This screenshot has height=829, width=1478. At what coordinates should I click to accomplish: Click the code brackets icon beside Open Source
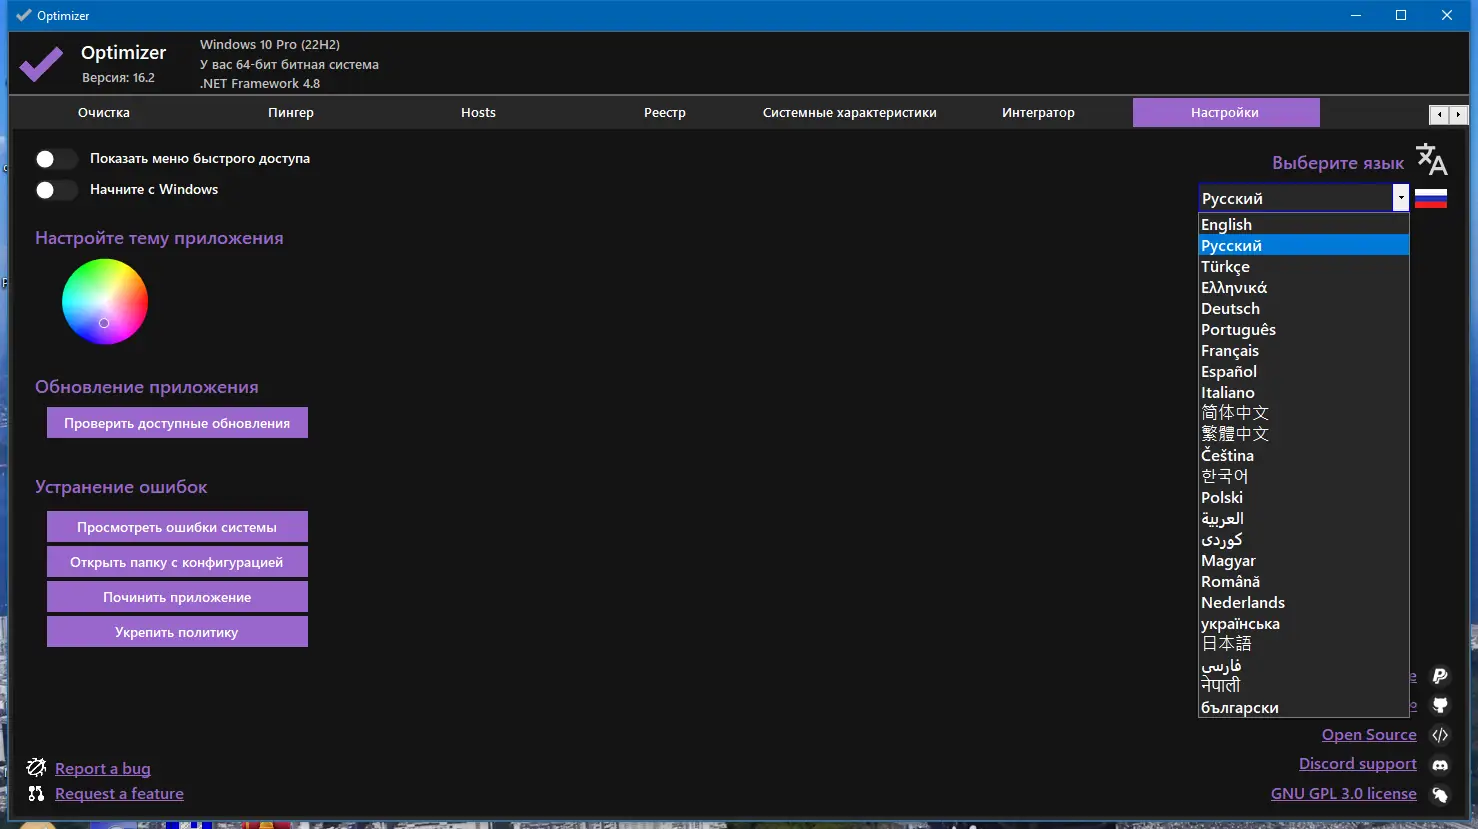coord(1440,735)
